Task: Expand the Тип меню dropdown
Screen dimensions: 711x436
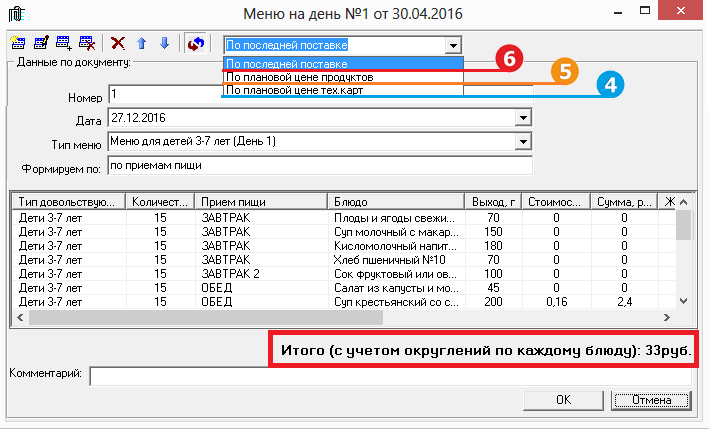Action: click(x=522, y=141)
